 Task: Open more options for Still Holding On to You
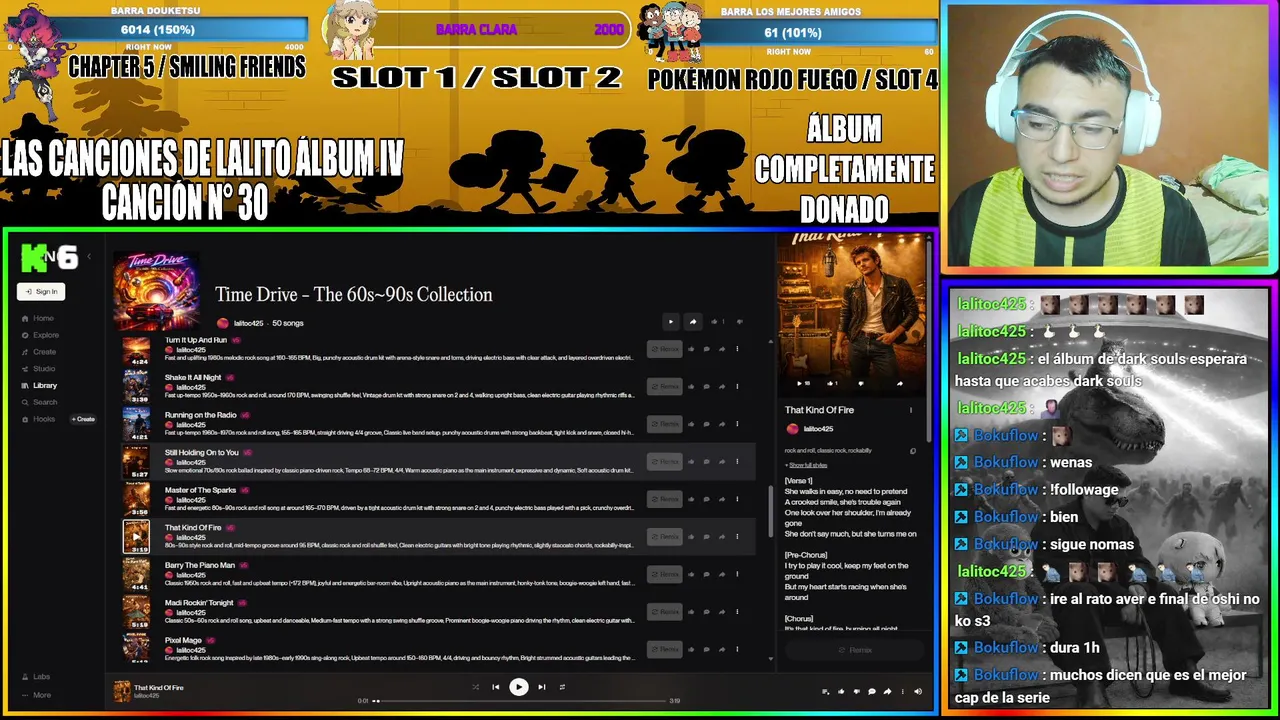(x=737, y=462)
